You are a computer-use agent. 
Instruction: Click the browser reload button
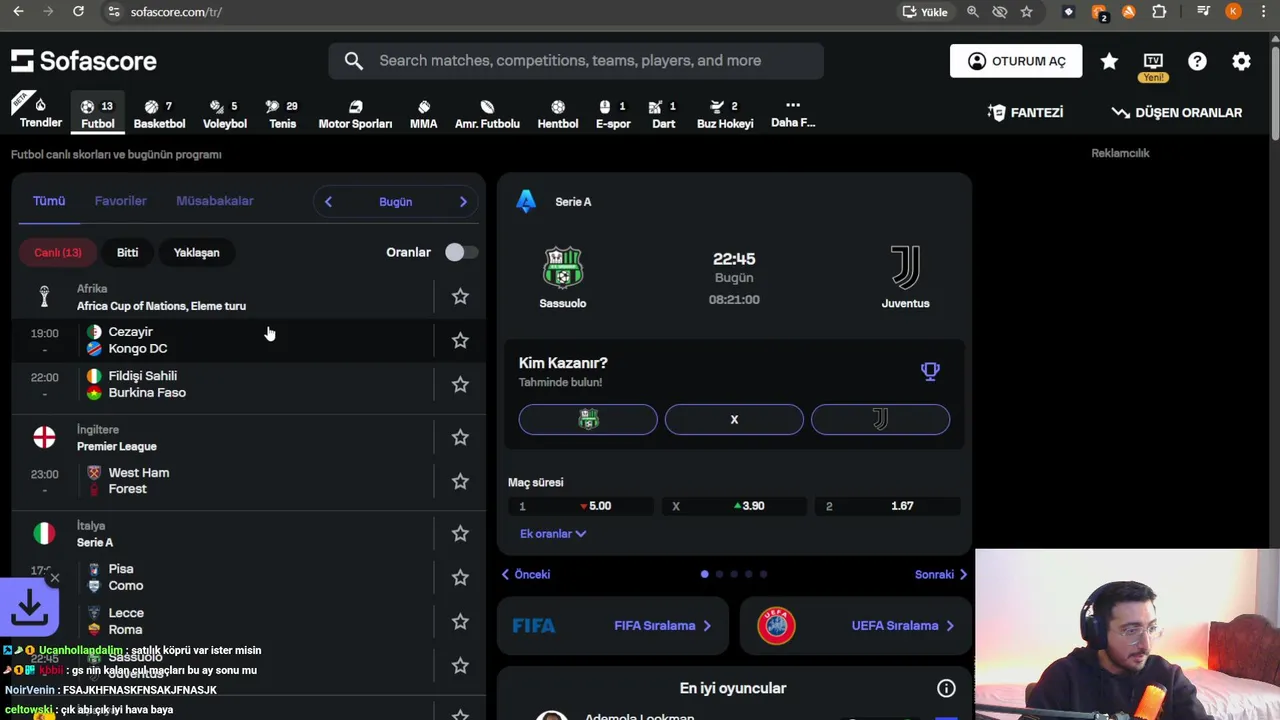tap(78, 12)
